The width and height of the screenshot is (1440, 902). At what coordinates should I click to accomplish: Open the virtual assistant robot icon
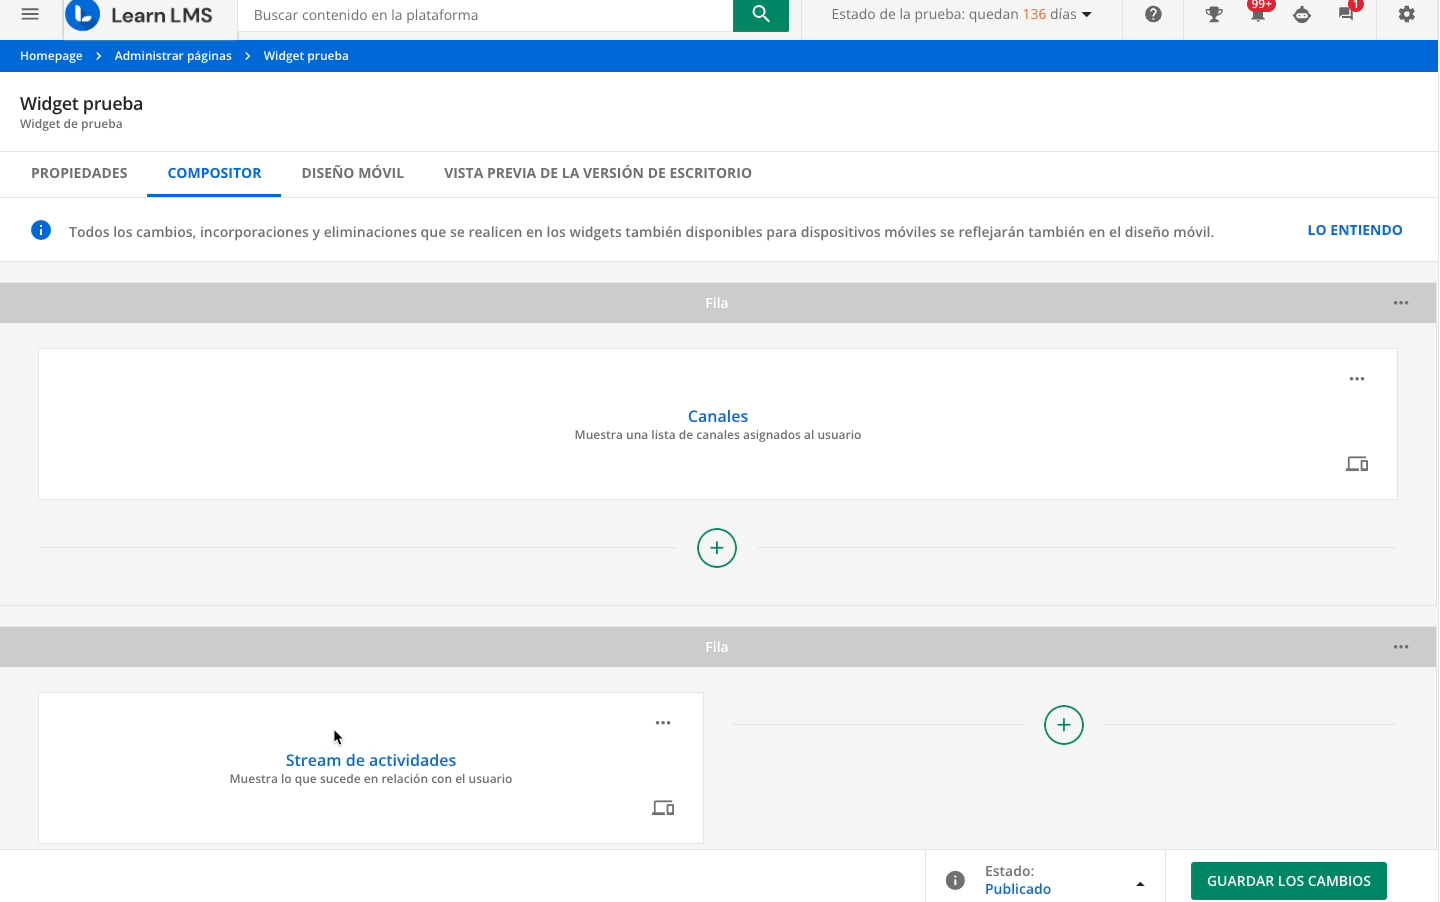click(1302, 15)
